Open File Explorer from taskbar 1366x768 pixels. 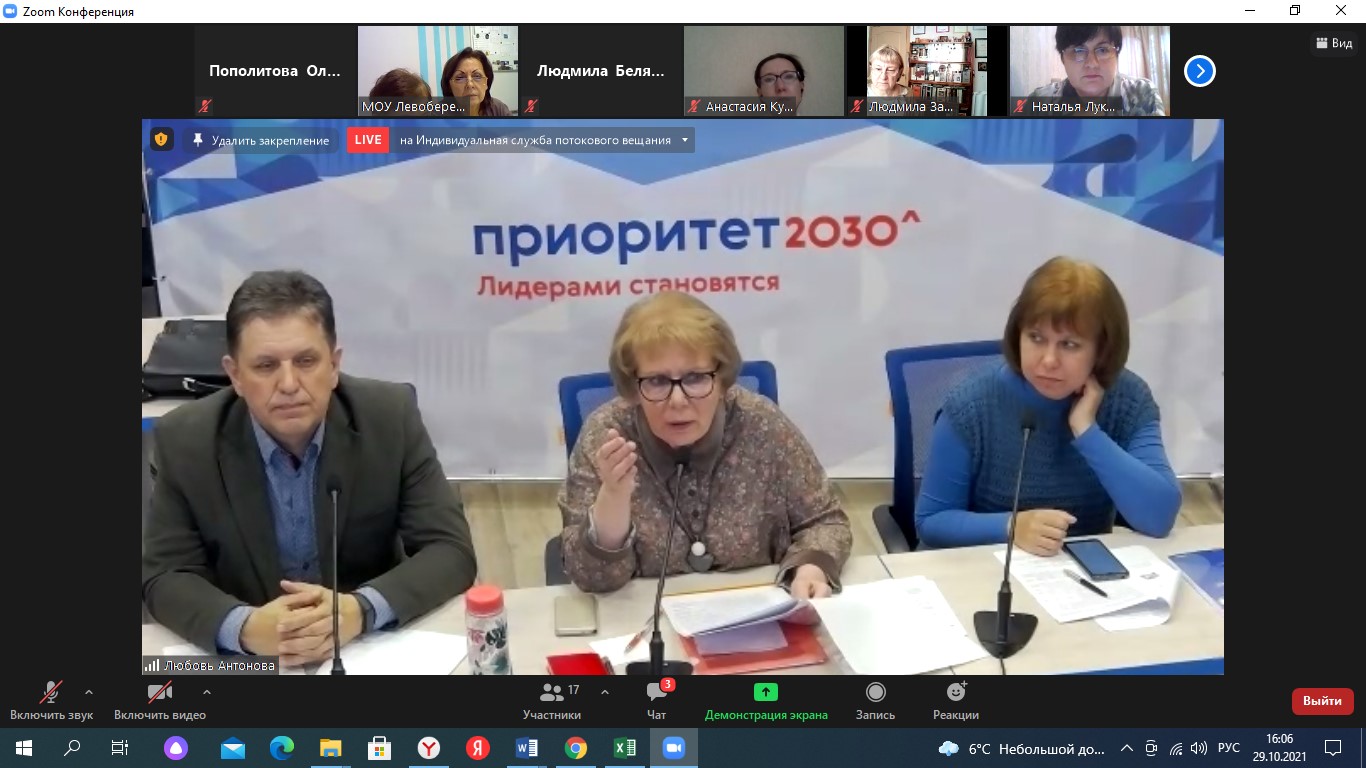(x=331, y=747)
